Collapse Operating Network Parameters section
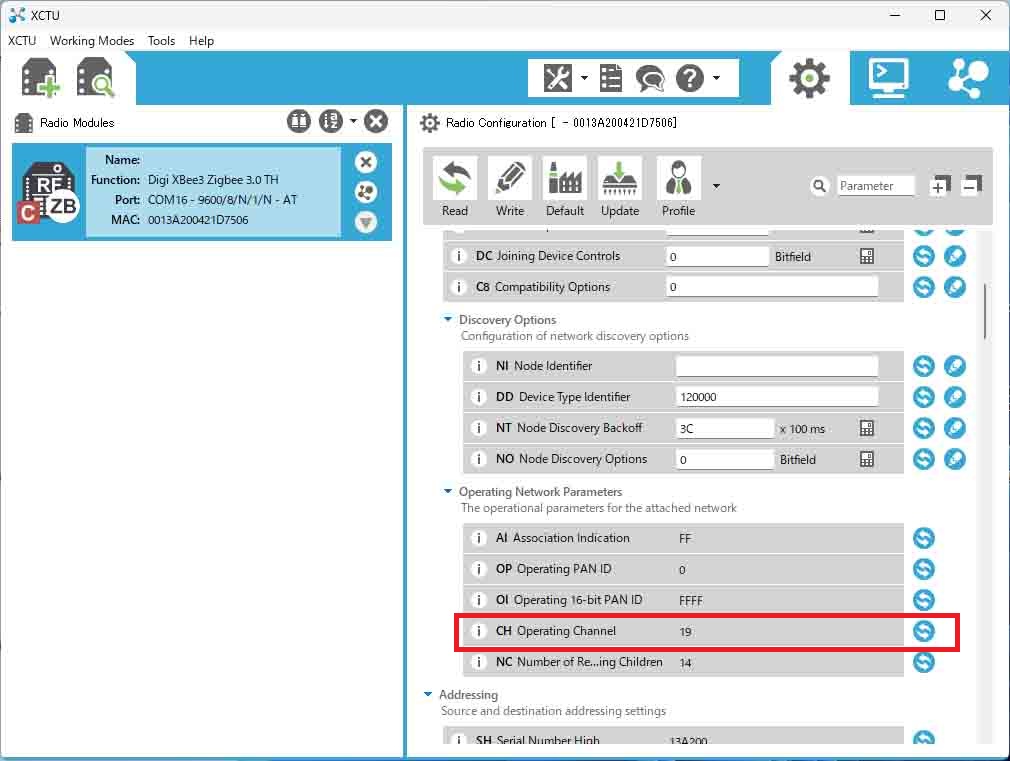This screenshot has width=1010, height=761. coord(448,492)
